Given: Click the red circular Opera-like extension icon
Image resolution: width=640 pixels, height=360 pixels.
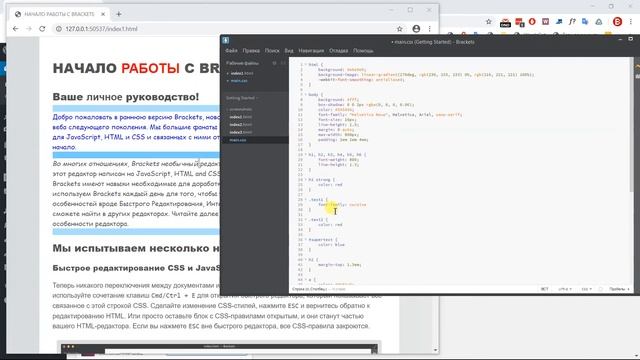Looking at the screenshot, I should (x=532, y=22).
